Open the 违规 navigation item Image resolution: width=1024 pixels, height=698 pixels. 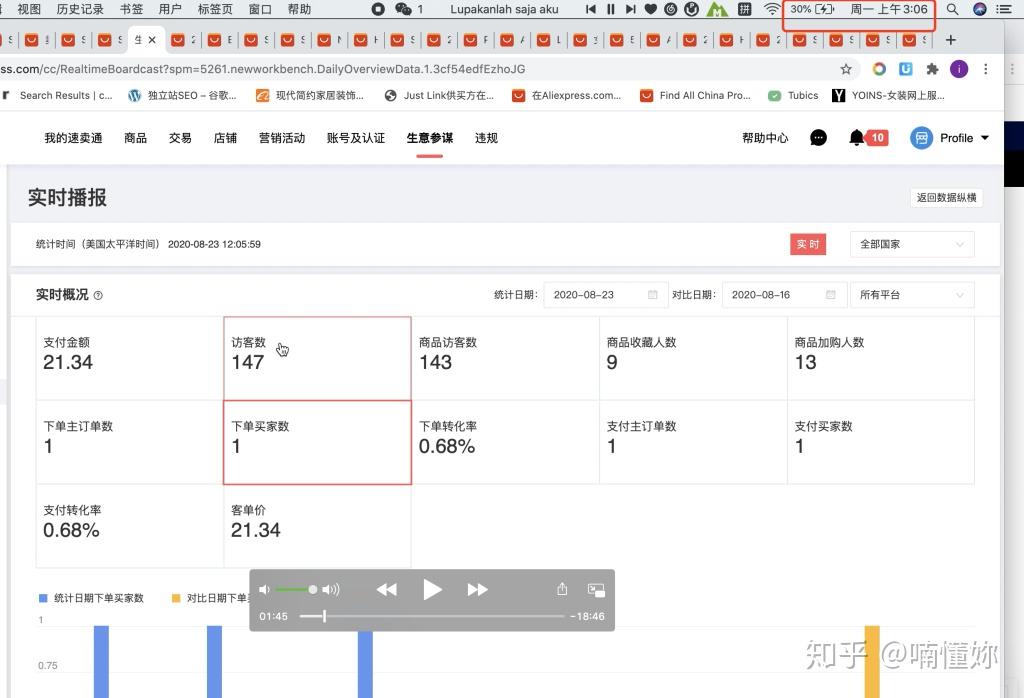pos(486,138)
